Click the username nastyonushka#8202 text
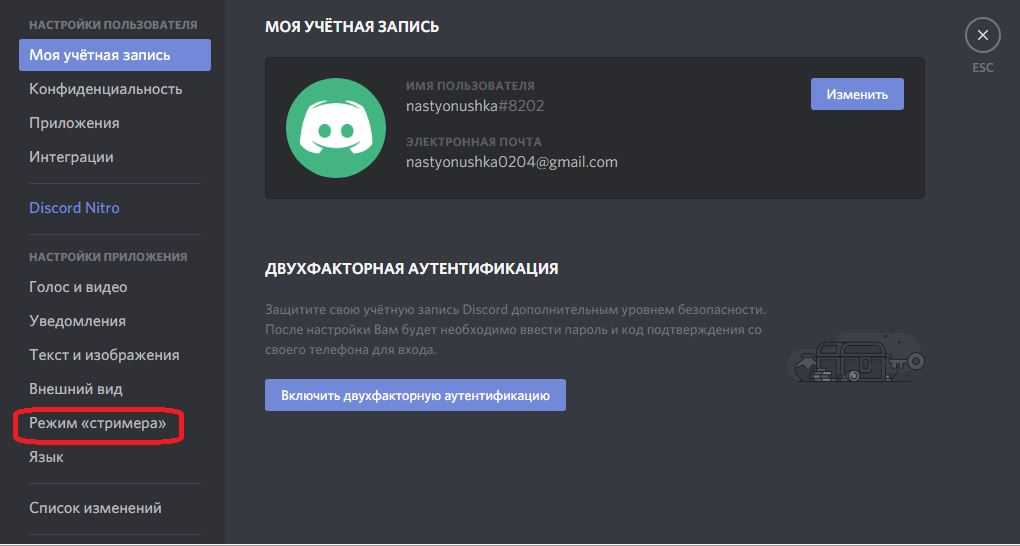This screenshot has height=546, width=1020. coord(475,105)
